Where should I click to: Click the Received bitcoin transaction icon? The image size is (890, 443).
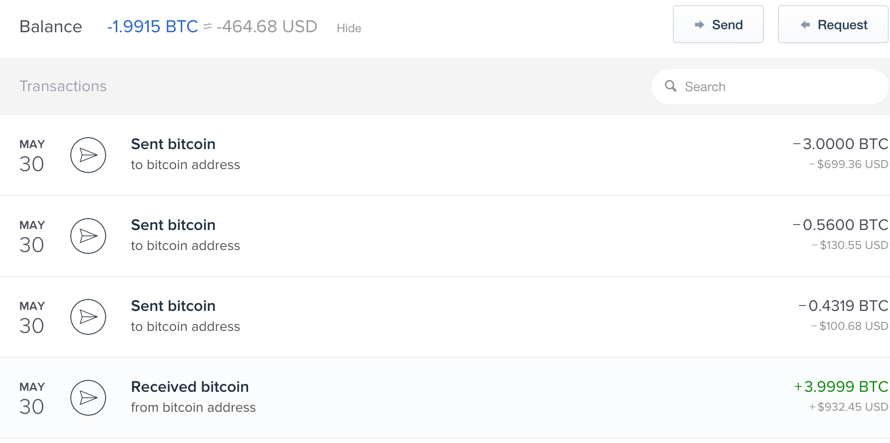88,398
